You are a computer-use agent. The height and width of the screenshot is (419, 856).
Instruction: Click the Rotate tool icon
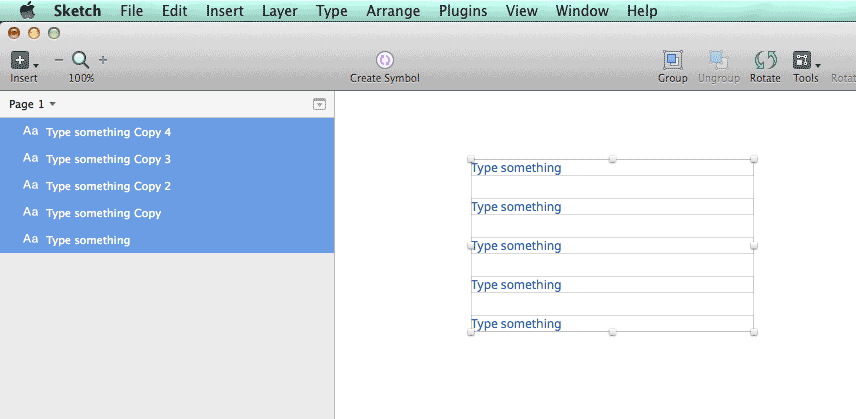coord(765,59)
